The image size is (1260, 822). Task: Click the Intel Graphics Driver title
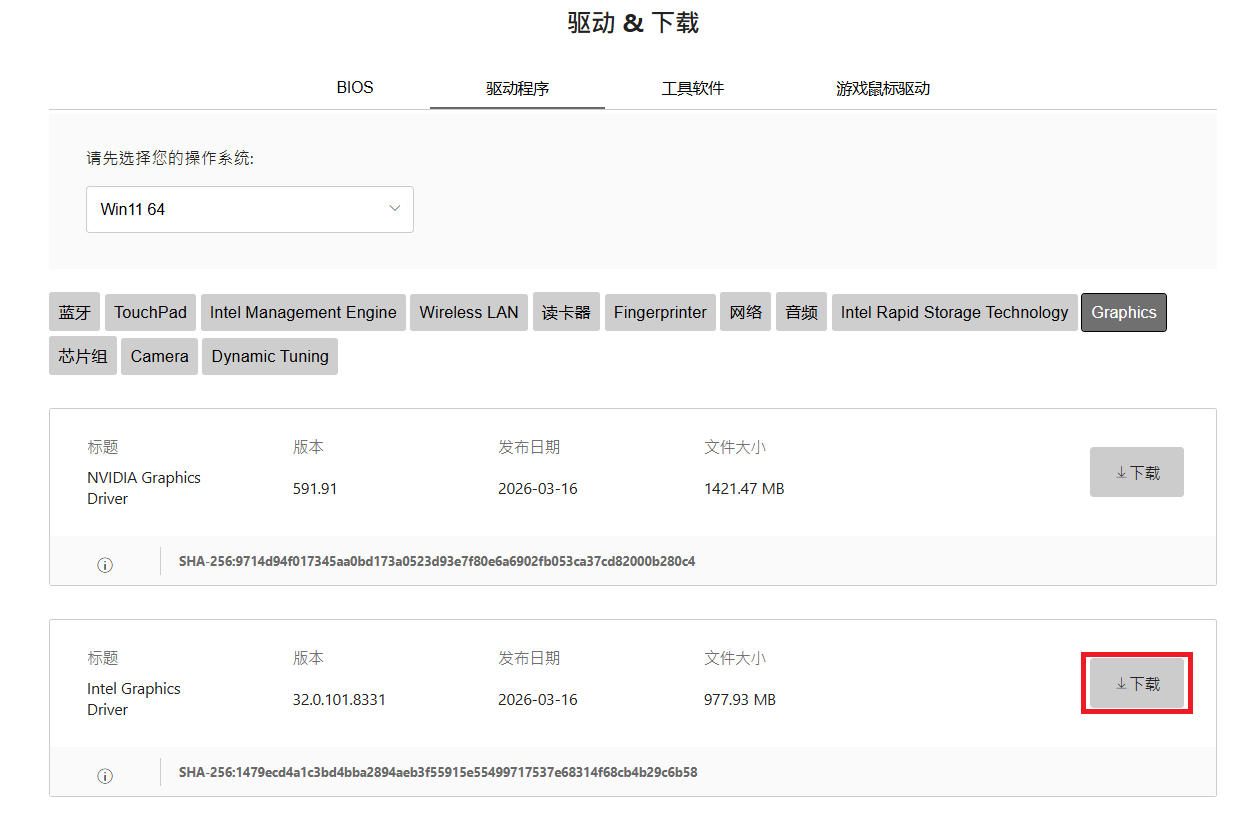(x=134, y=699)
